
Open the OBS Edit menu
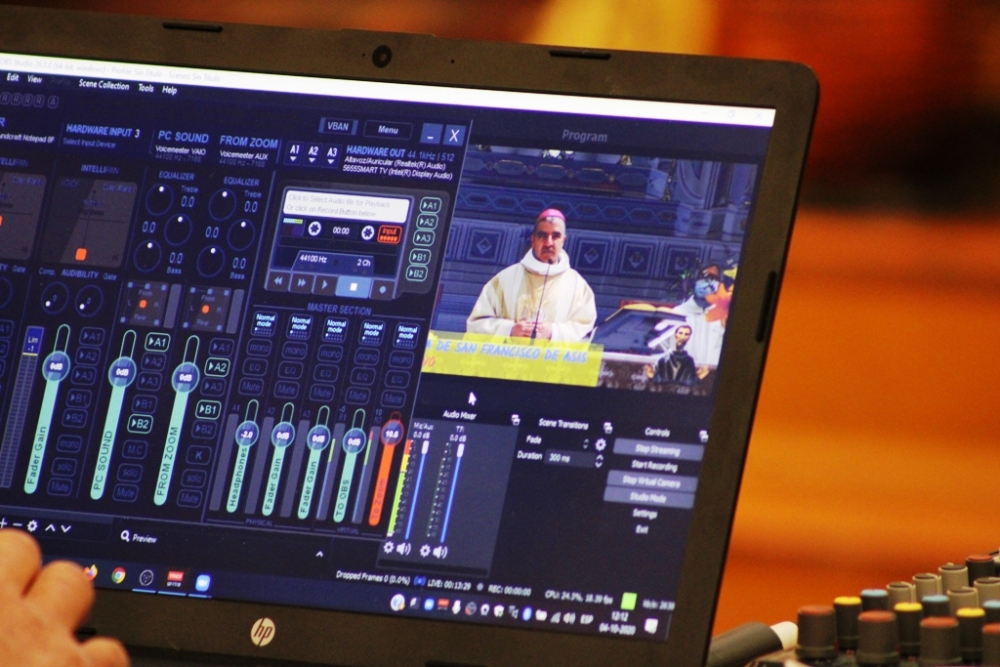12,77
